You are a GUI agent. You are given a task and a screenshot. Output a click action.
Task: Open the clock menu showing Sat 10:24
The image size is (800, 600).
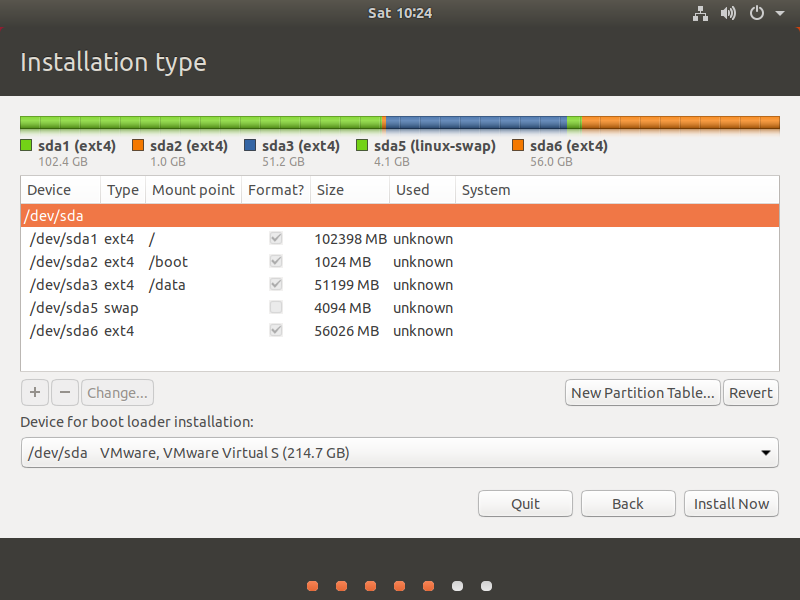point(399,13)
